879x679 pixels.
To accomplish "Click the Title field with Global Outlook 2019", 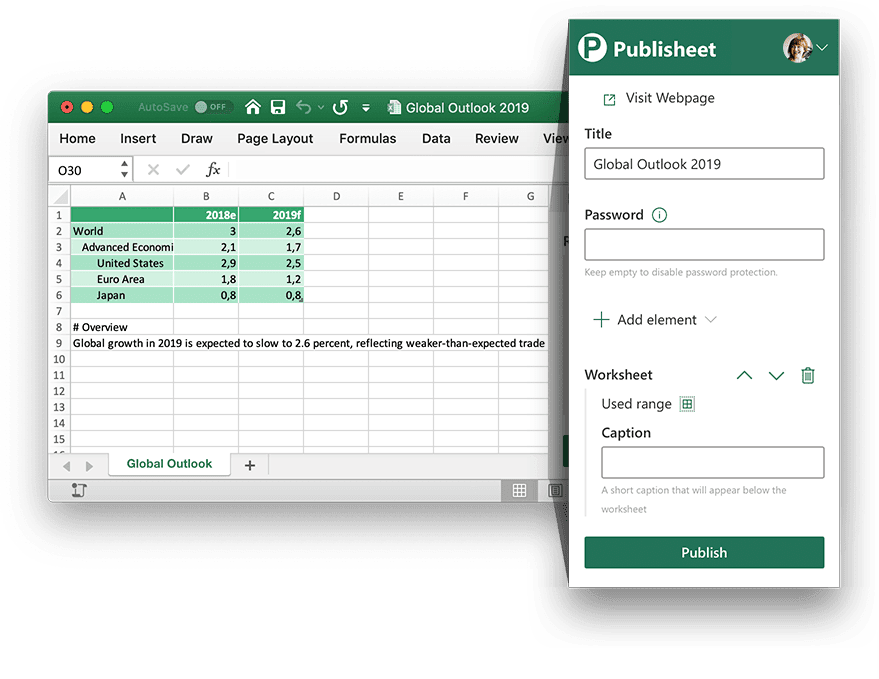I will point(704,164).
